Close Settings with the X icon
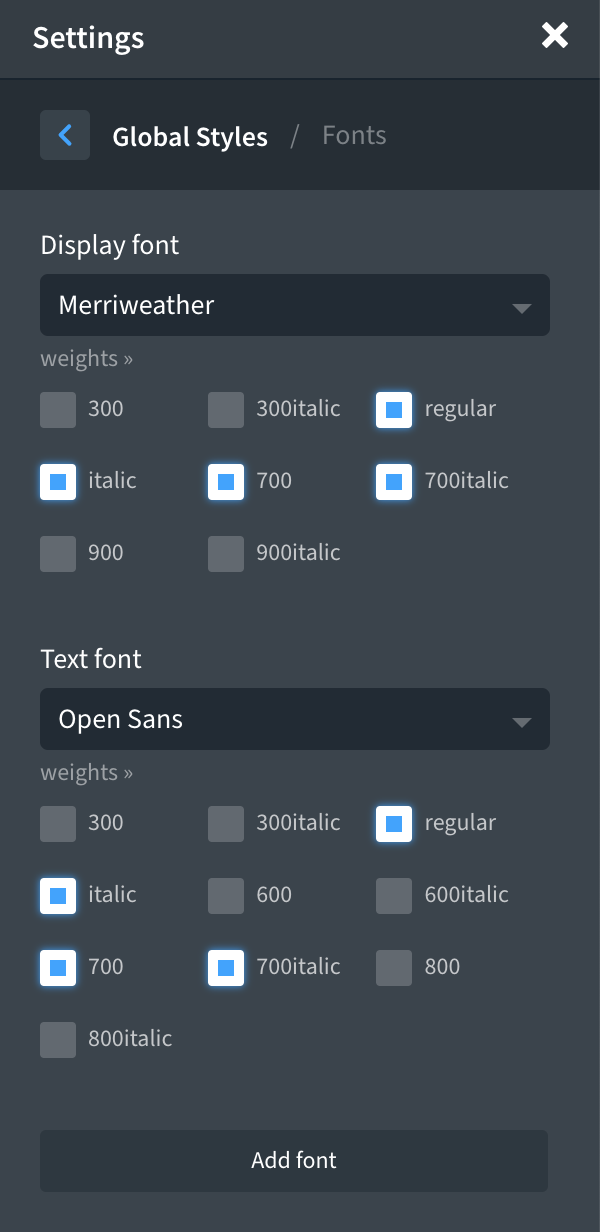Image resolution: width=600 pixels, height=1232 pixels. [556, 34]
